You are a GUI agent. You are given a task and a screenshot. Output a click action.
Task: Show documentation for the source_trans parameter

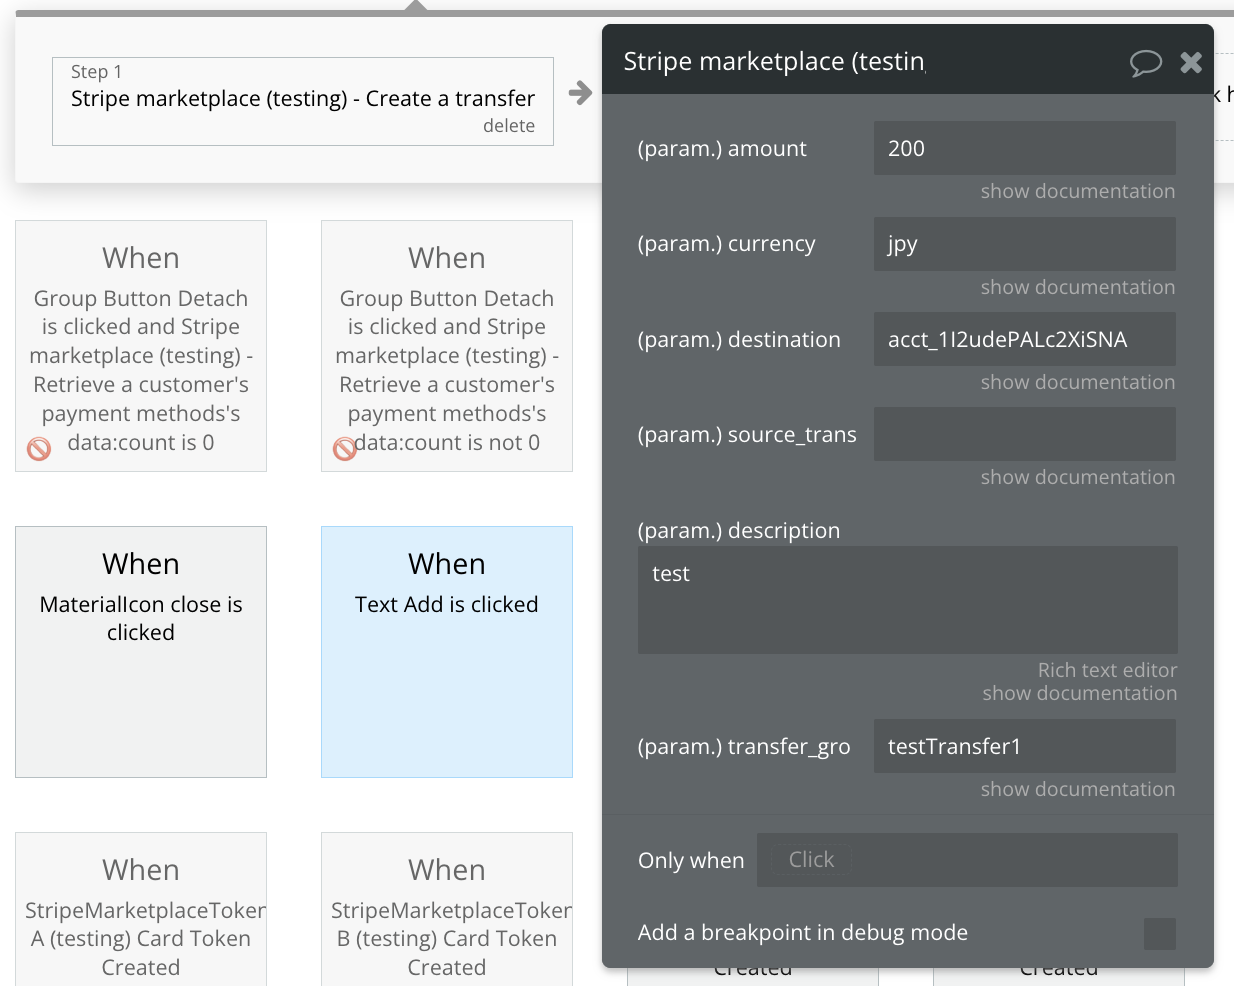click(x=1078, y=477)
